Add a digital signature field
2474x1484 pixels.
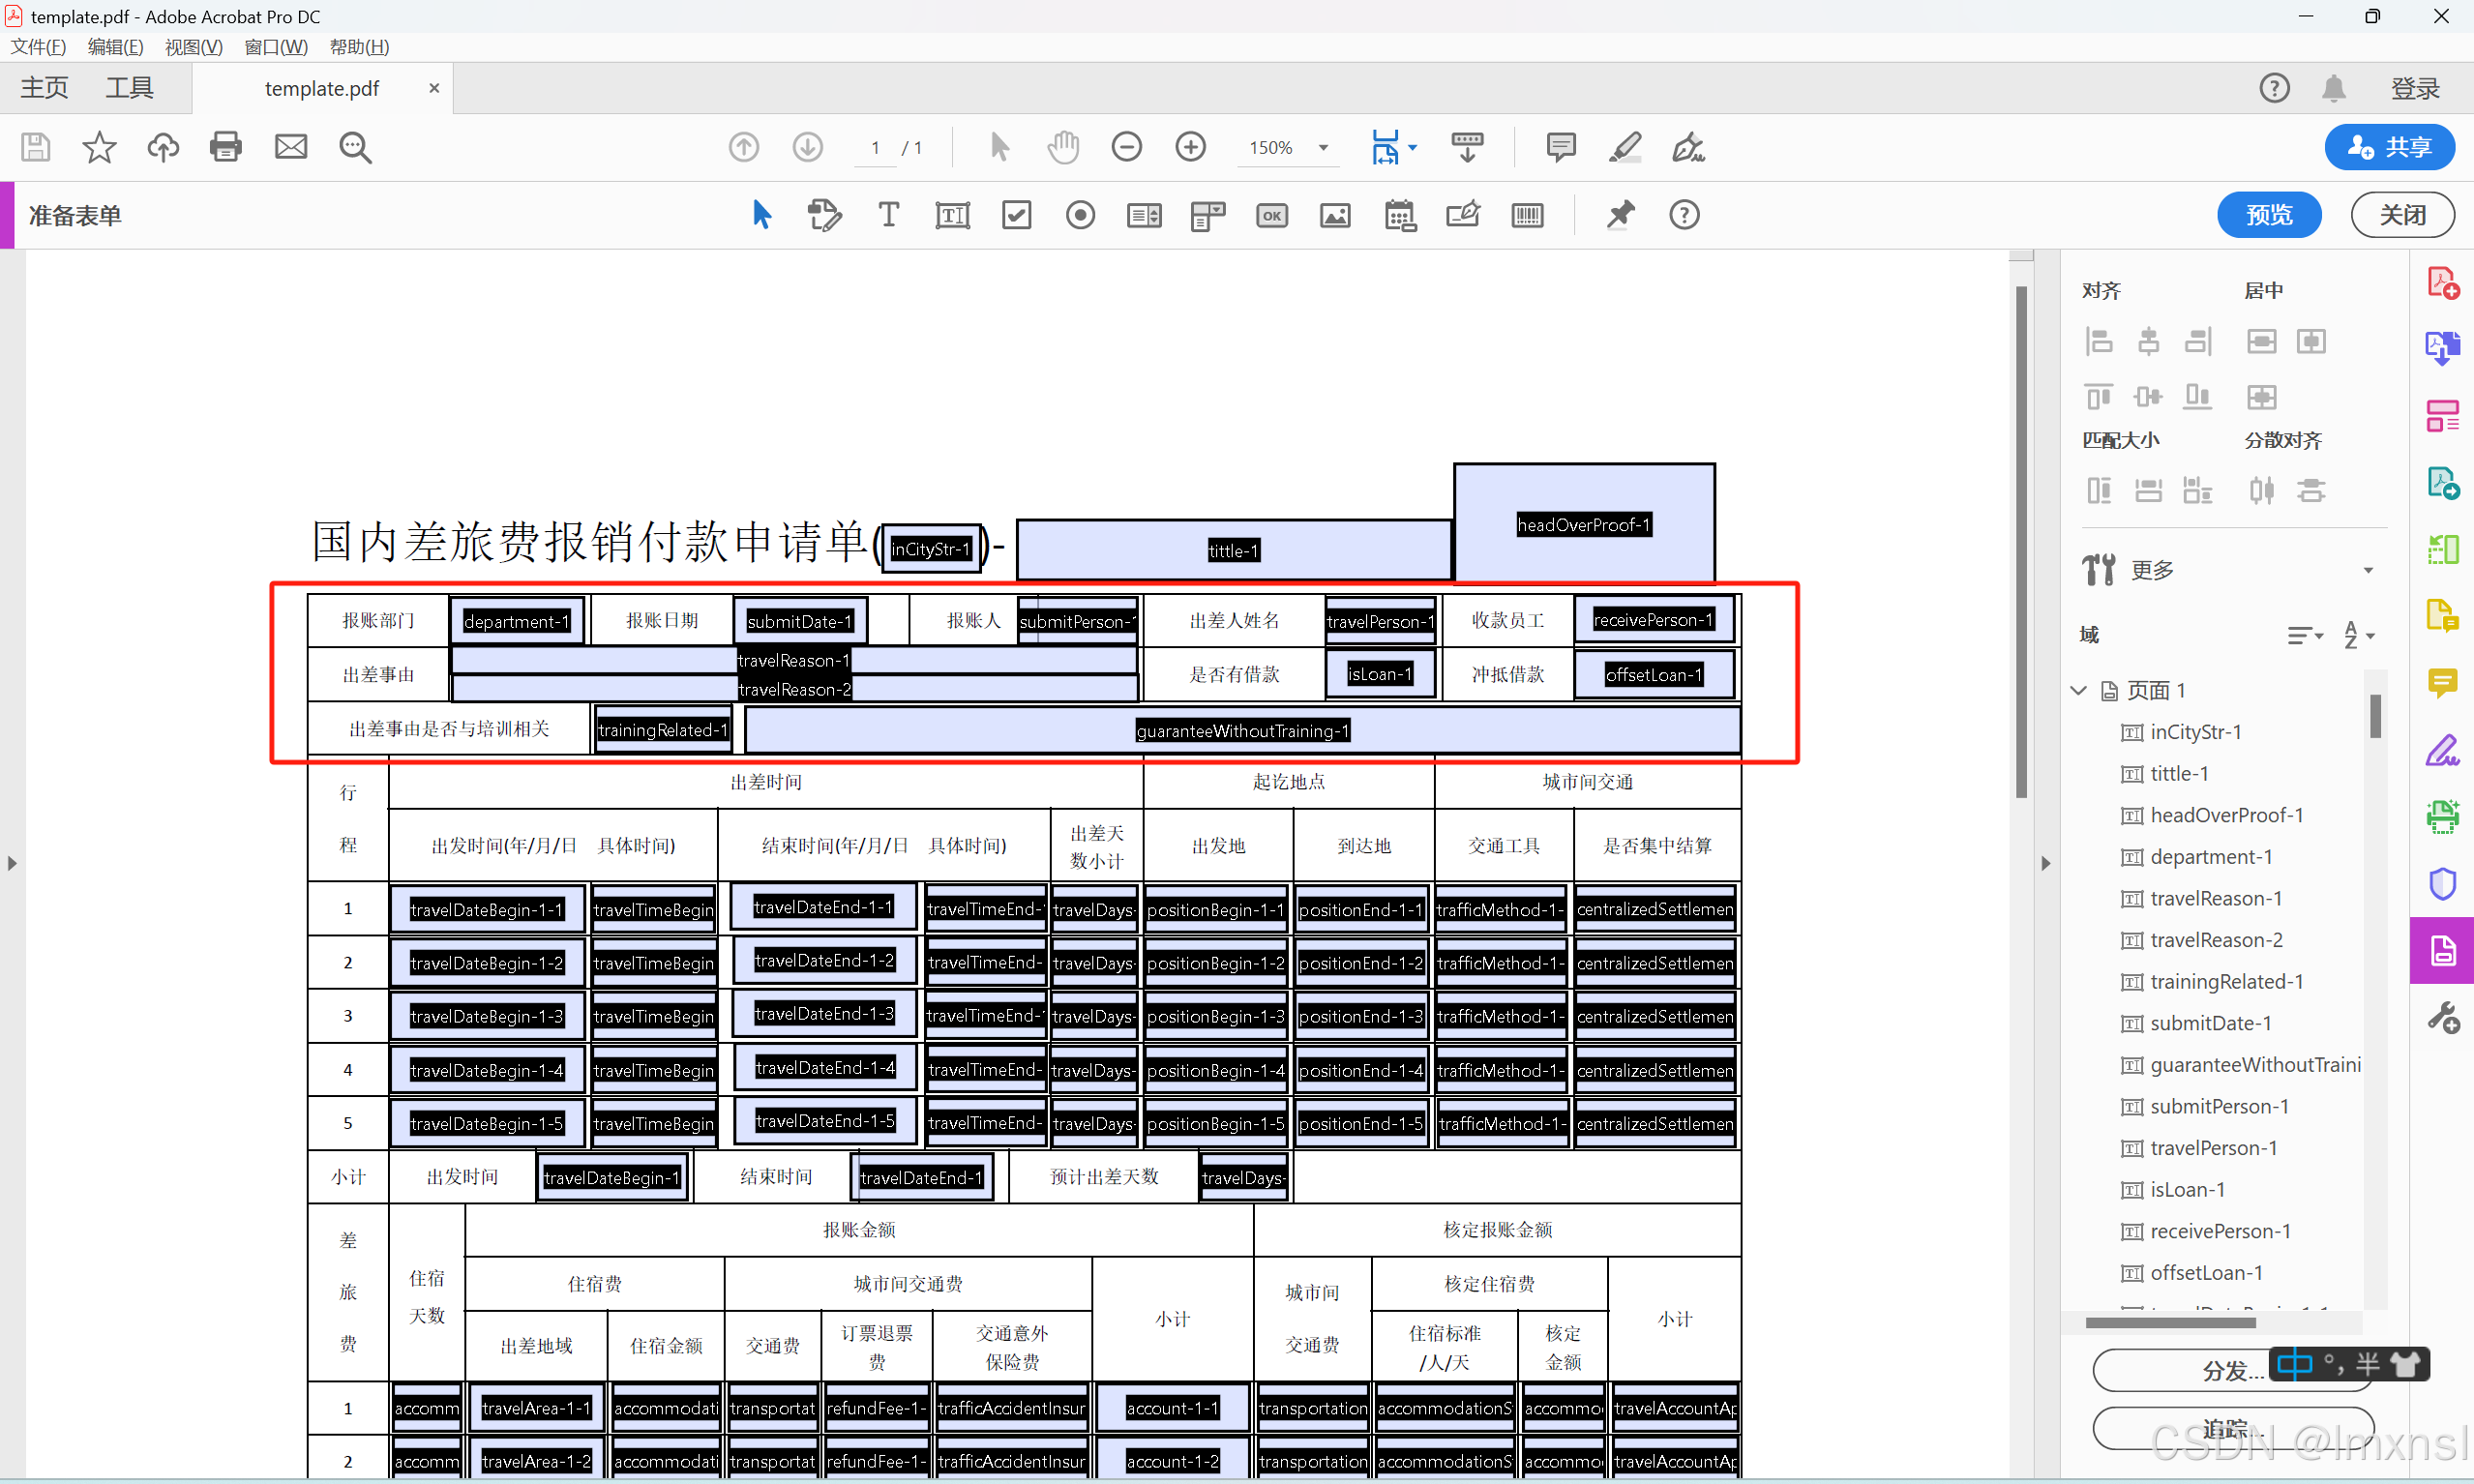click(1463, 215)
